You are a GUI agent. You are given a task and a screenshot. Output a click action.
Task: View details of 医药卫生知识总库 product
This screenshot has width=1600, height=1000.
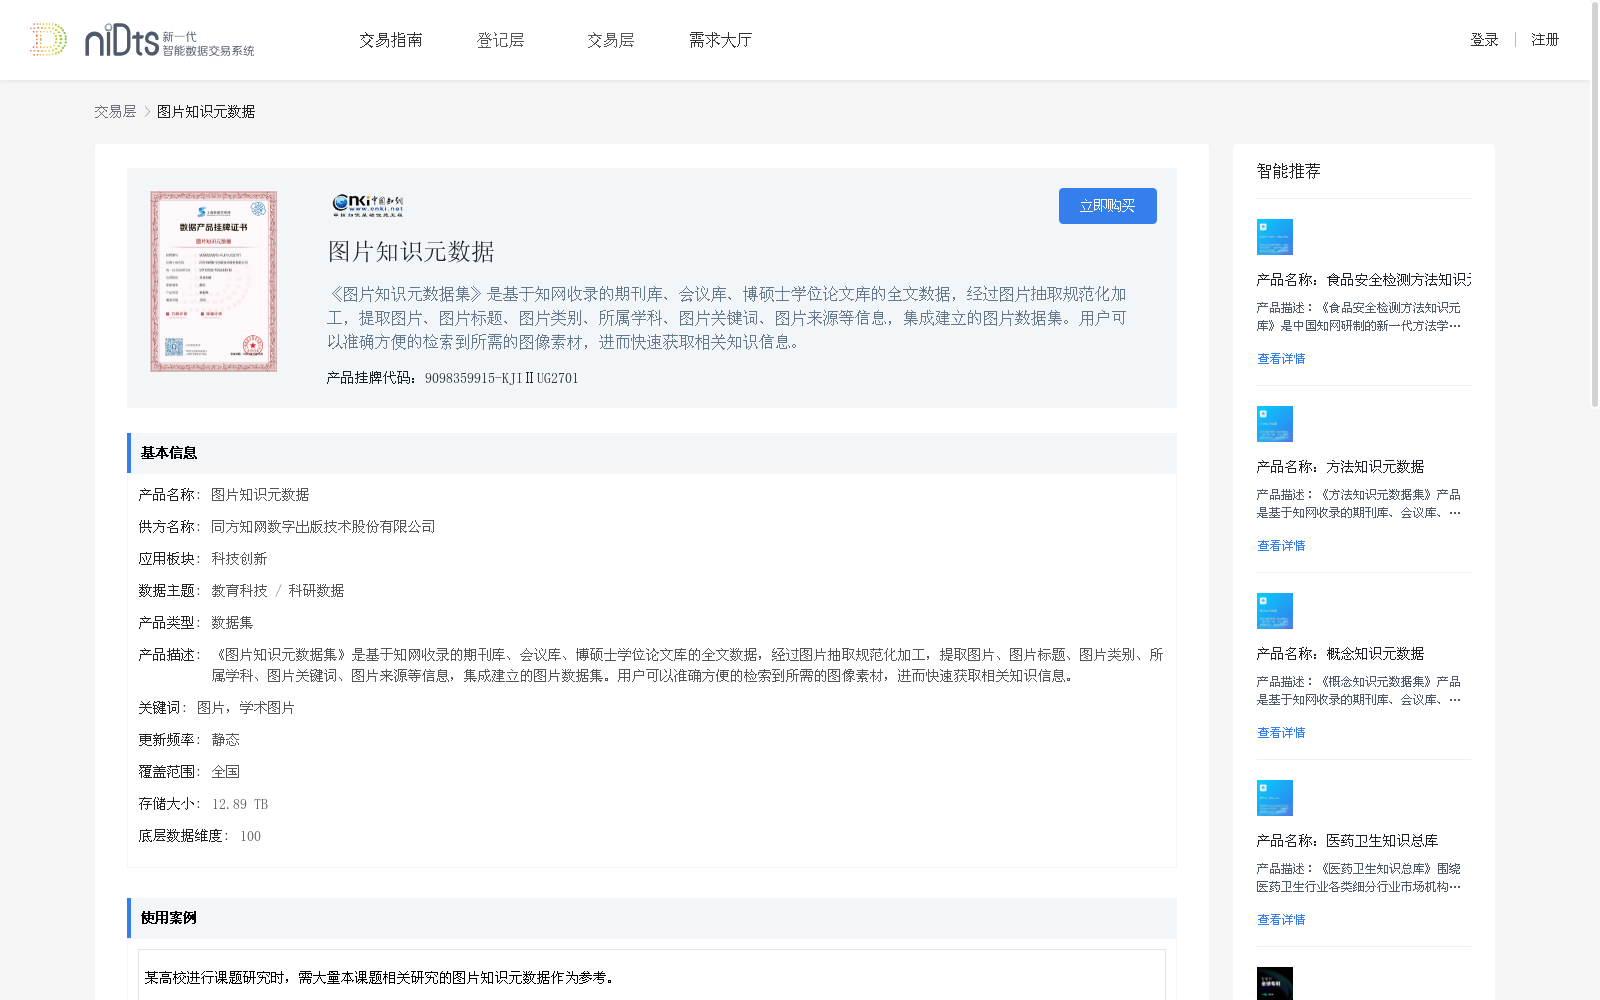point(1281,920)
